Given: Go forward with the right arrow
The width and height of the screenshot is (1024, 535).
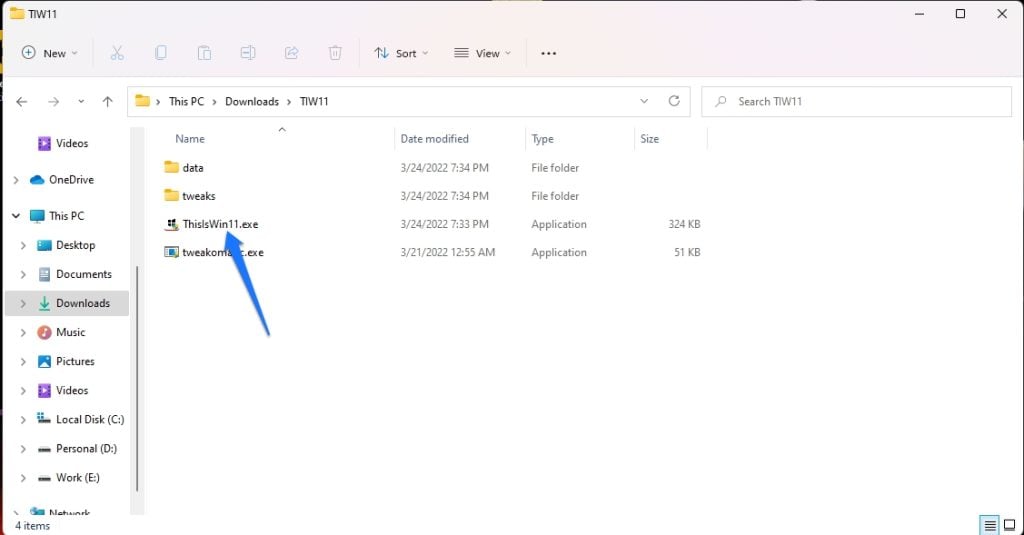Looking at the screenshot, I should coord(54,101).
